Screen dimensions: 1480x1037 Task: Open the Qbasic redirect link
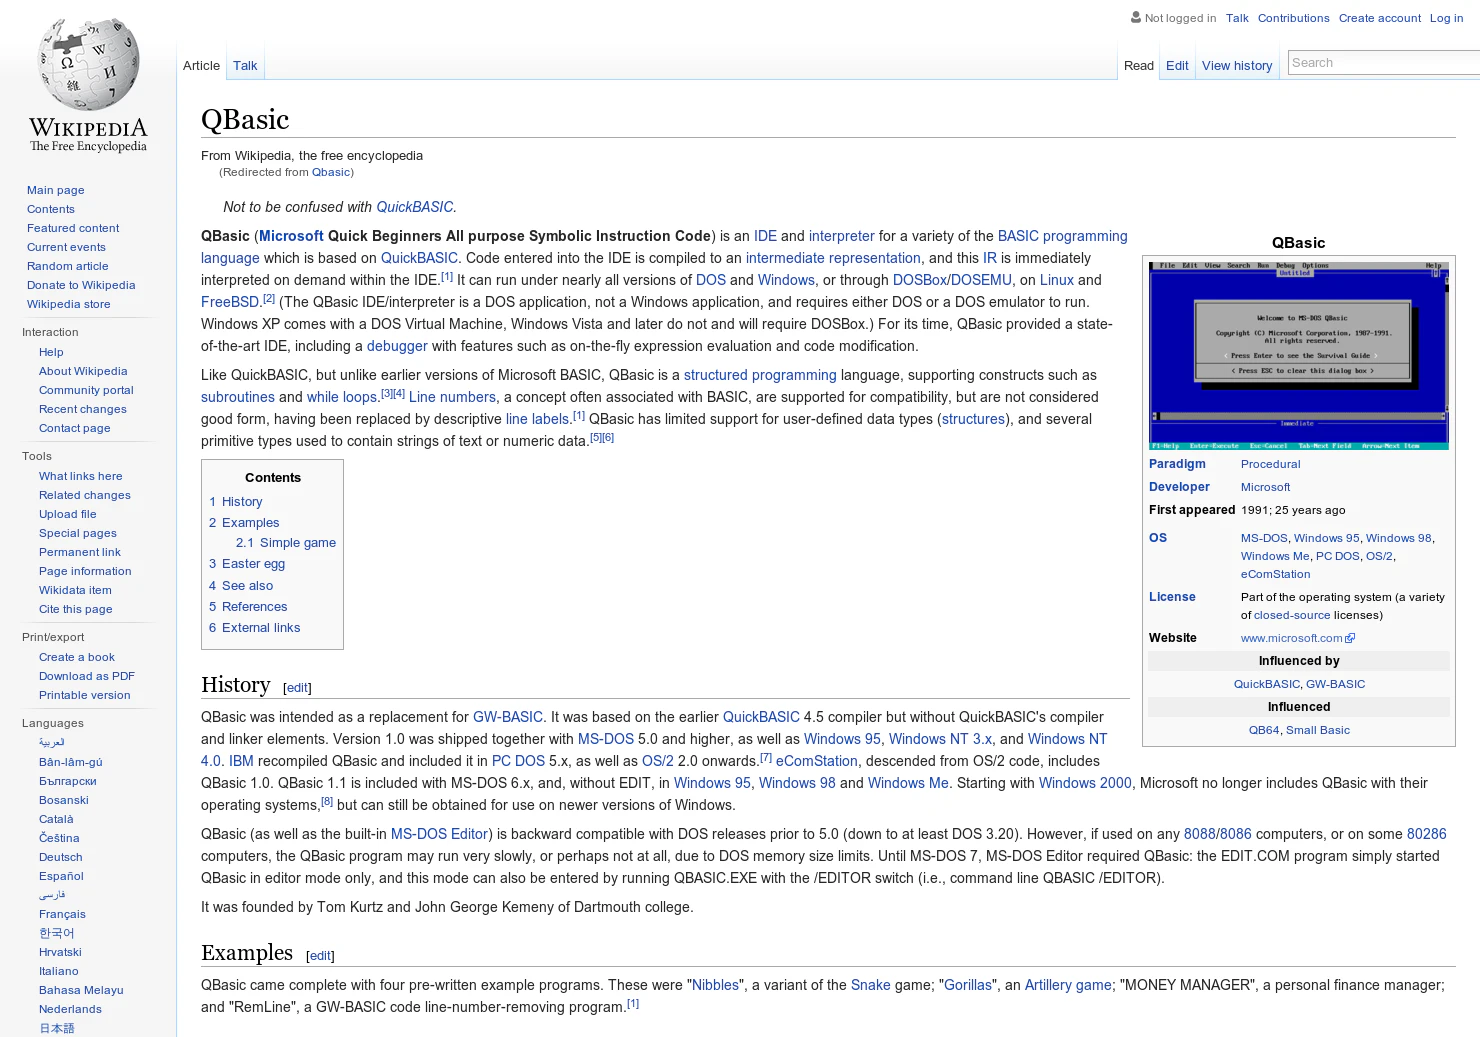tap(331, 172)
